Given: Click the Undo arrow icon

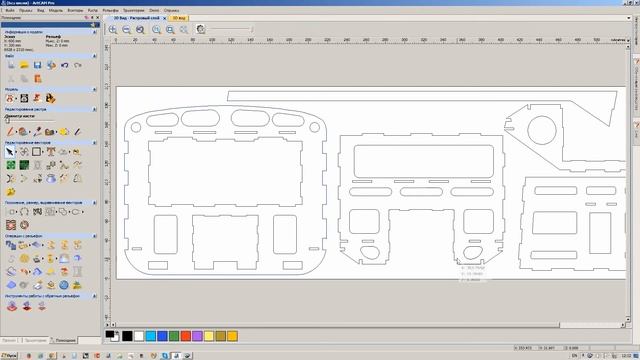Looking at the screenshot, I should click(x=64, y=65).
